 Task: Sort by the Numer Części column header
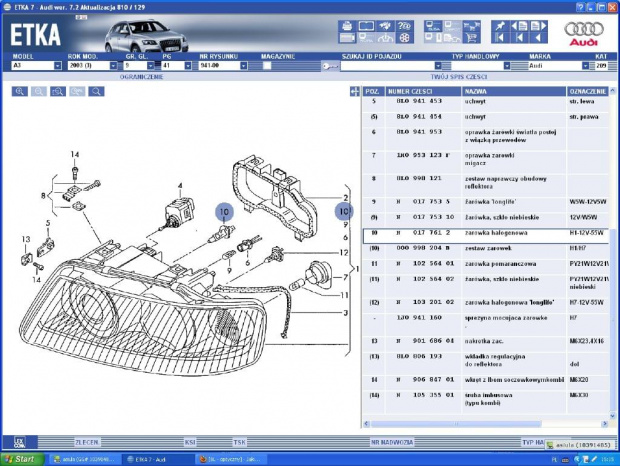tap(423, 91)
